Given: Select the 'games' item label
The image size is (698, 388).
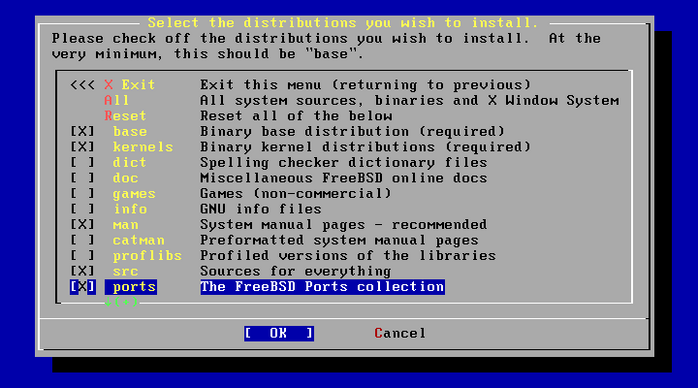Looking at the screenshot, I should coord(134,194).
